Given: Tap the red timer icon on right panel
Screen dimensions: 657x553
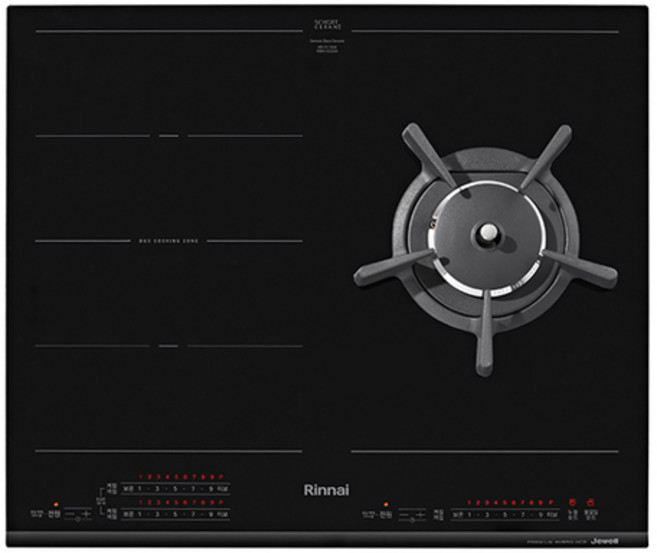Looking at the screenshot, I should (573, 501).
